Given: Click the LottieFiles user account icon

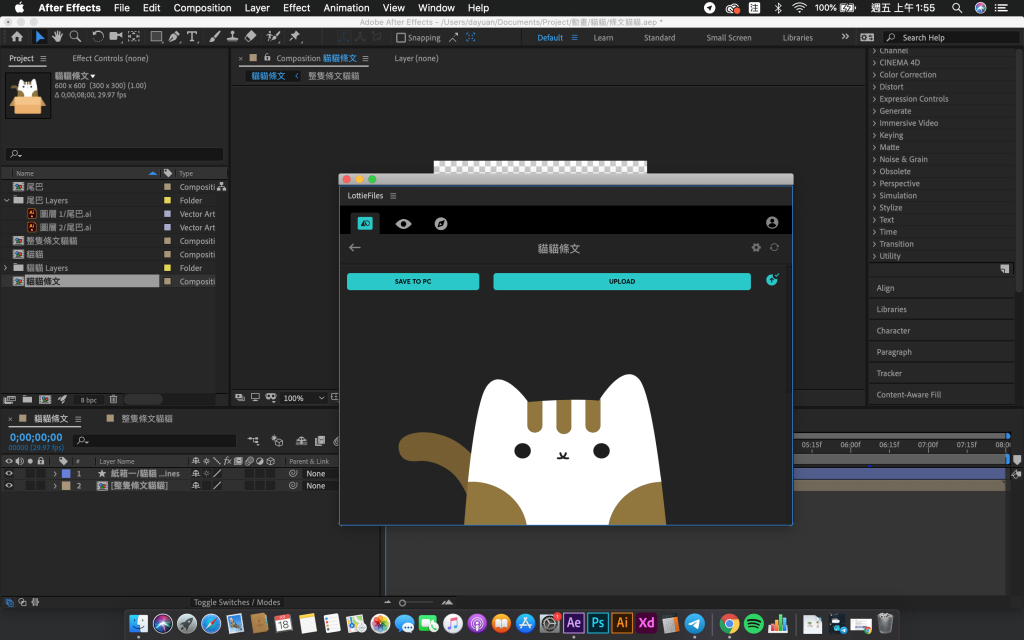Looking at the screenshot, I should coord(772,223).
